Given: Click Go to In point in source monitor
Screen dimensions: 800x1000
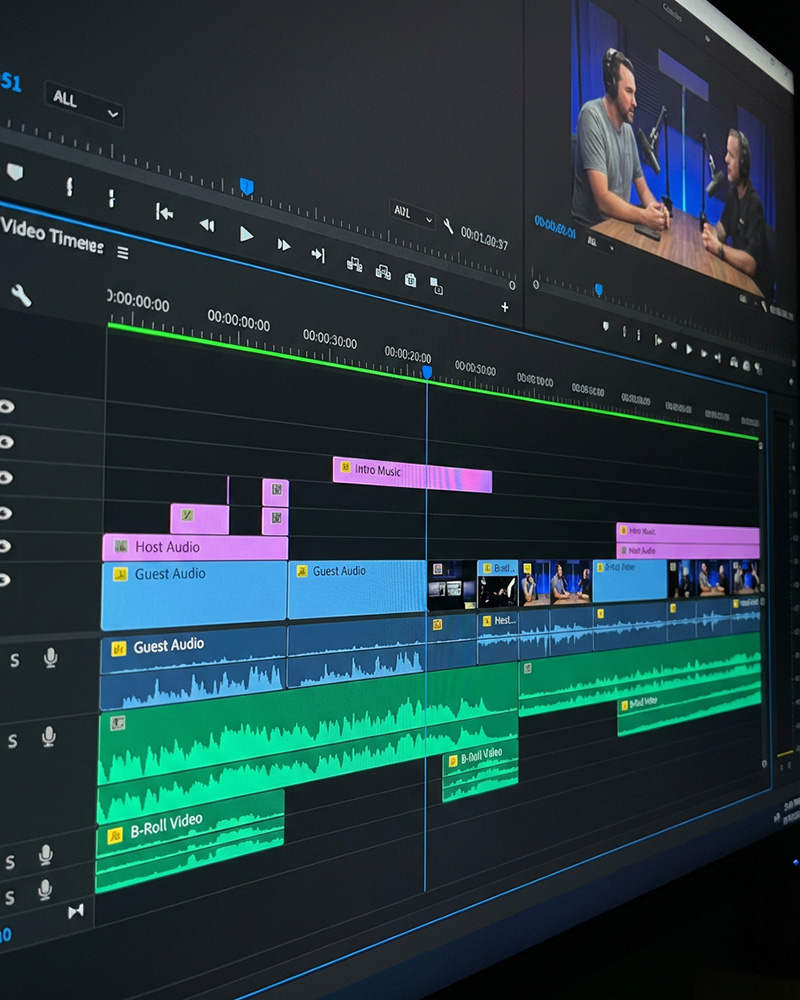Looking at the screenshot, I should click(164, 212).
